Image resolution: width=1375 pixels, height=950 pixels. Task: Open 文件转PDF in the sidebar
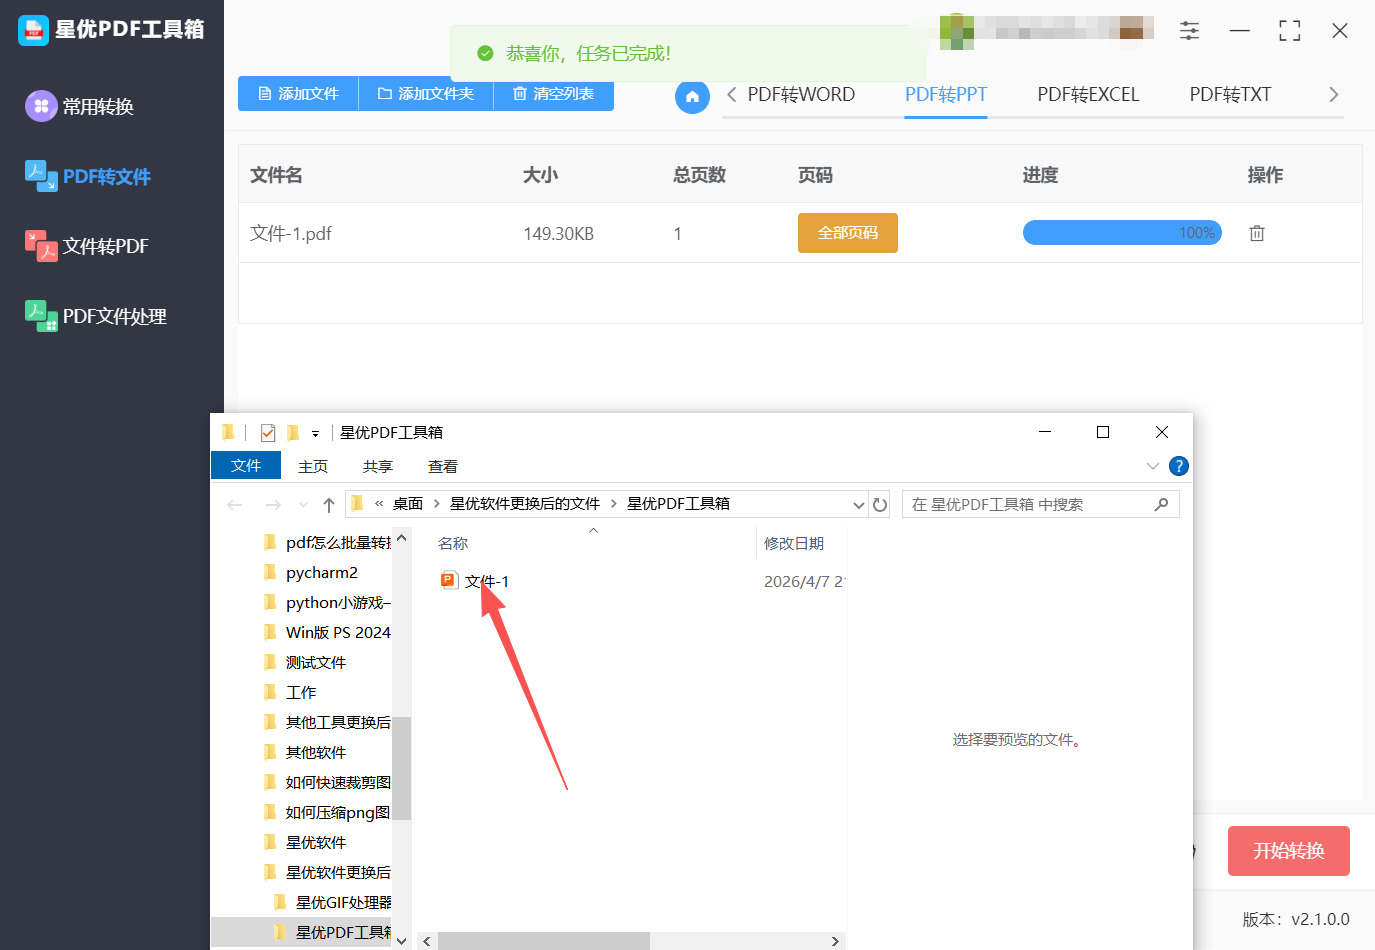coord(87,246)
